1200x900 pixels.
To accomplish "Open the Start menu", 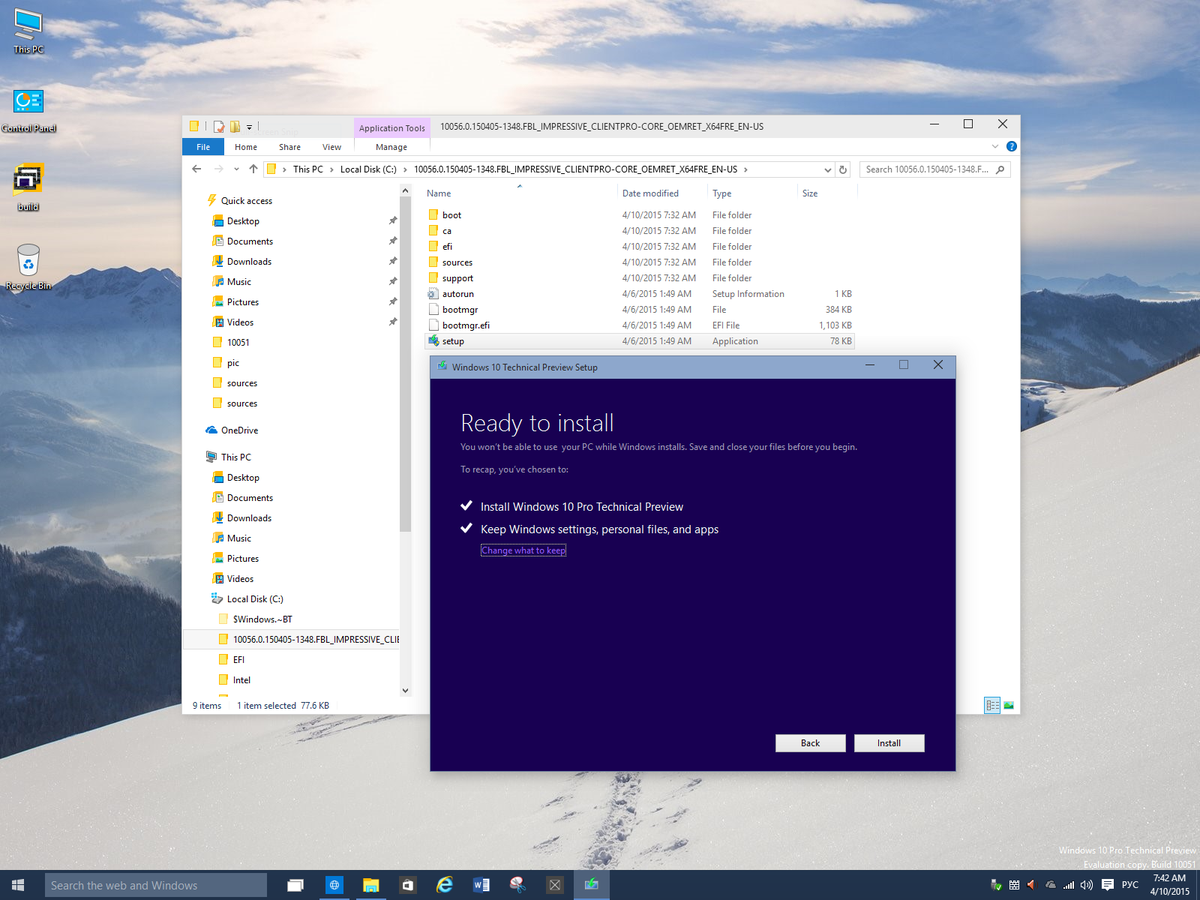I will tap(18, 885).
